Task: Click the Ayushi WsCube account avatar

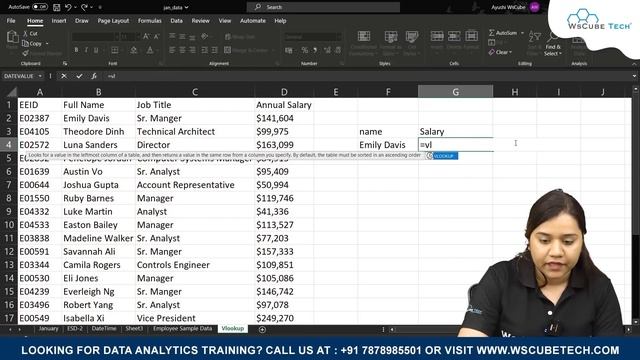Action: 534,7
